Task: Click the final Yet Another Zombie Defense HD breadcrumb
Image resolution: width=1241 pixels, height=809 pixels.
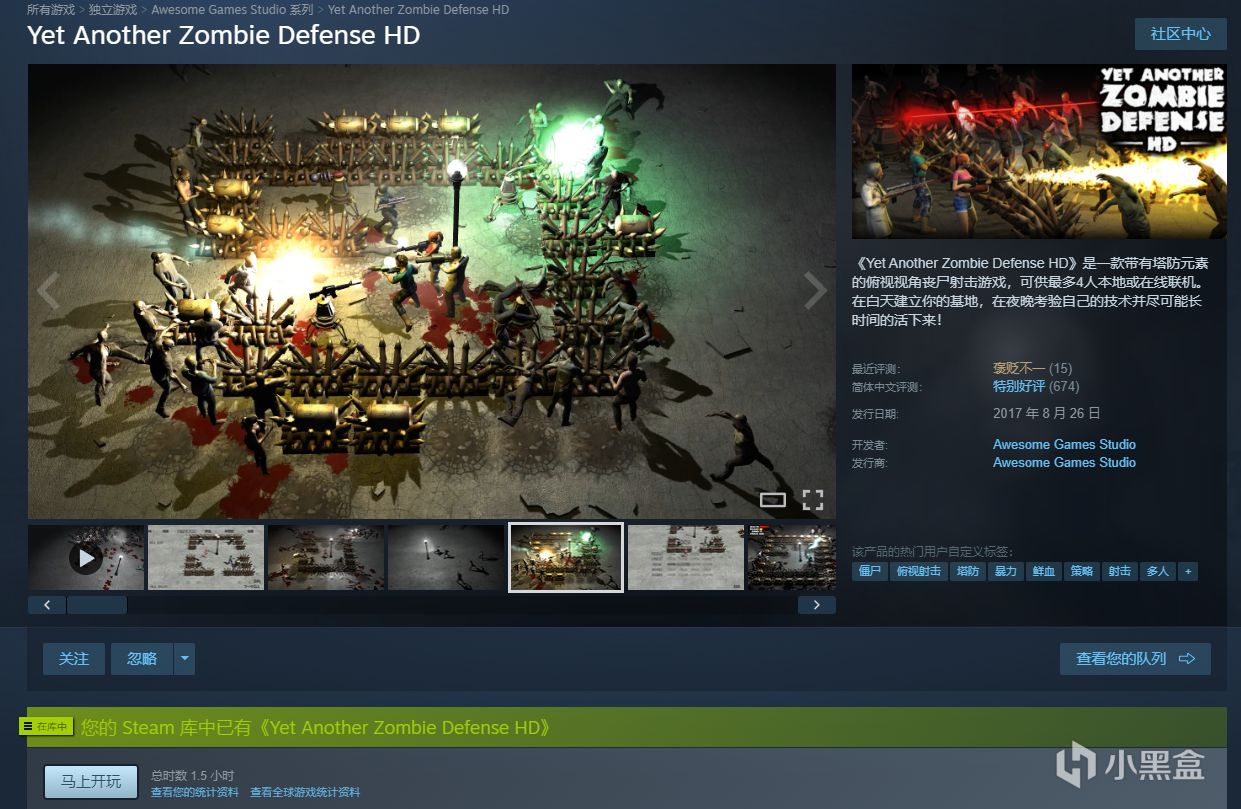Action: tap(418, 9)
